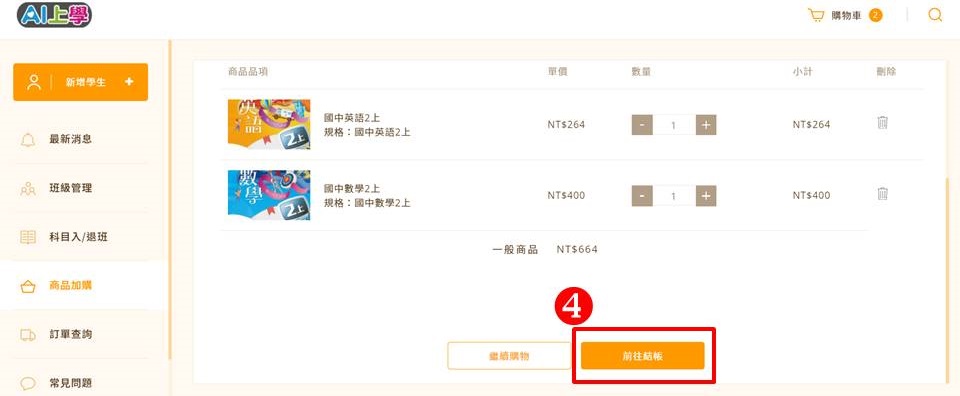The width and height of the screenshot is (960, 396).
Task: Delete 國中數學2上 with trash icon
Action: pos(882,194)
